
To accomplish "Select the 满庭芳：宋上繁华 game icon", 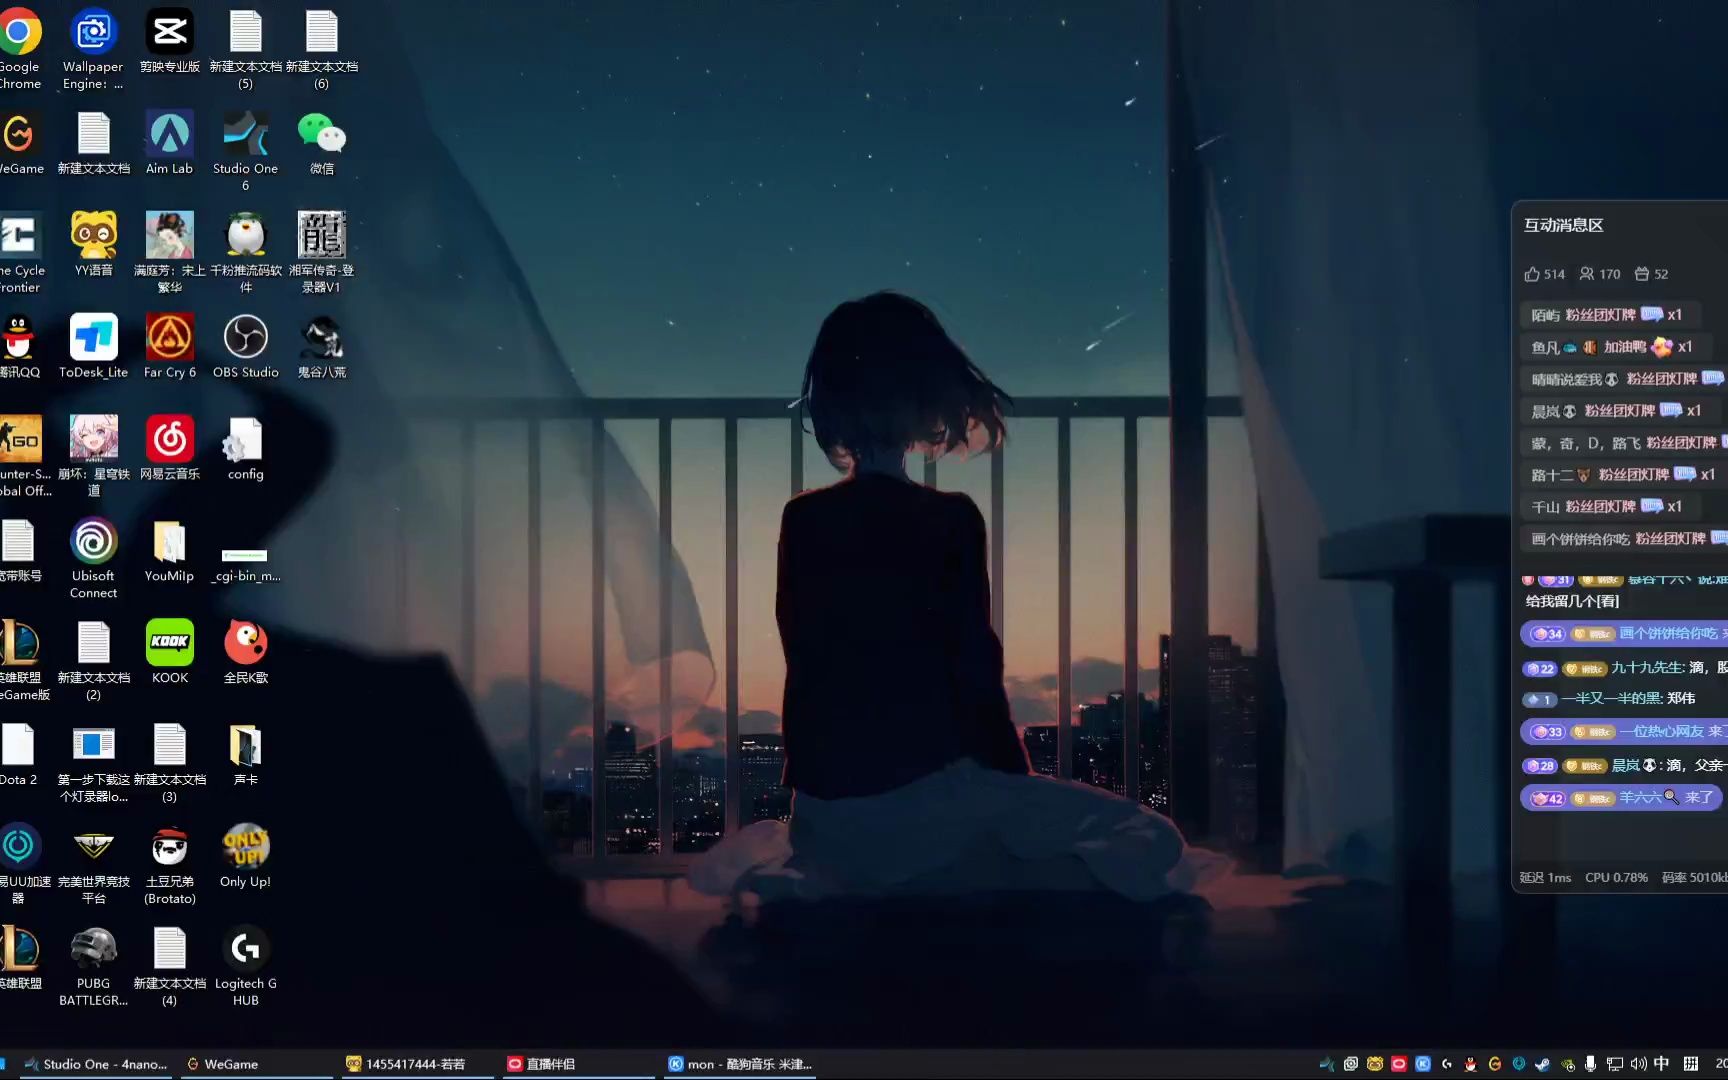I will click(170, 253).
